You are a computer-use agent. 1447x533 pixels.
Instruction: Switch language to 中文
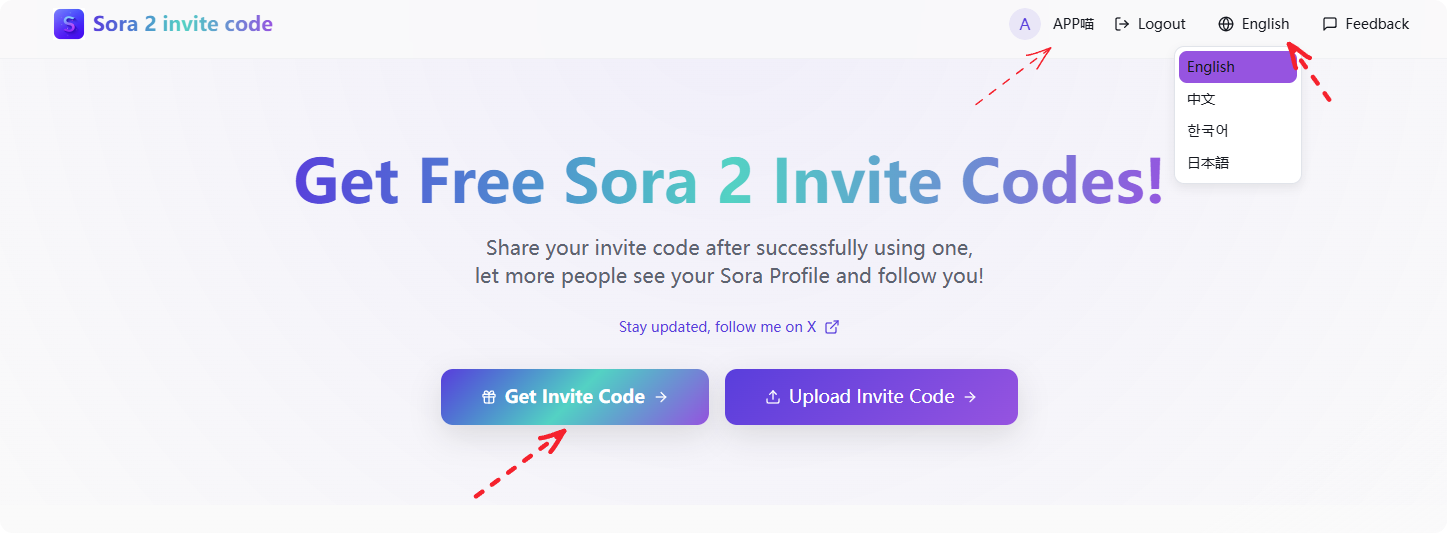pyautogui.click(x=1201, y=99)
